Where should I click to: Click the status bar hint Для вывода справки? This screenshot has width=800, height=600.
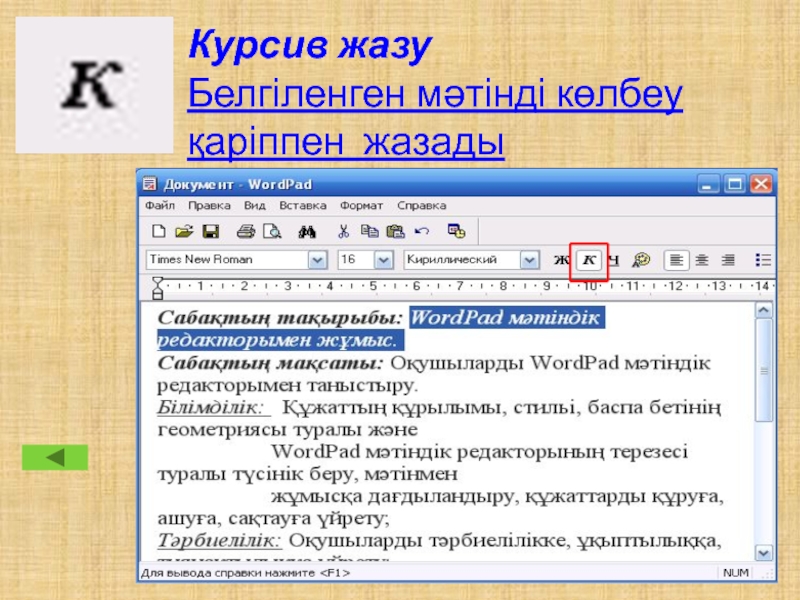(x=245, y=573)
